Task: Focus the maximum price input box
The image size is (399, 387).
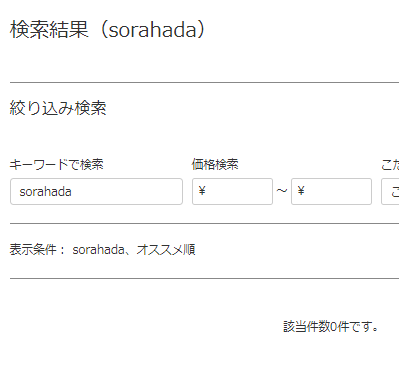Action: (331, 191)
